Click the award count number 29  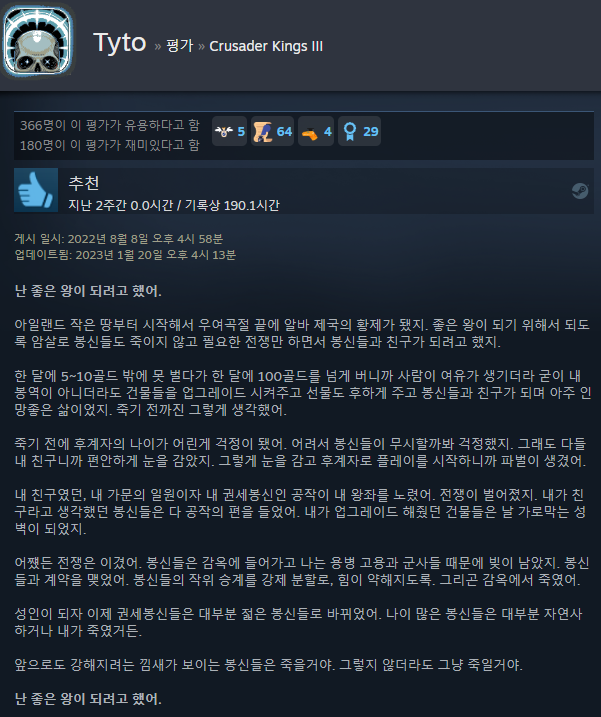370,132
